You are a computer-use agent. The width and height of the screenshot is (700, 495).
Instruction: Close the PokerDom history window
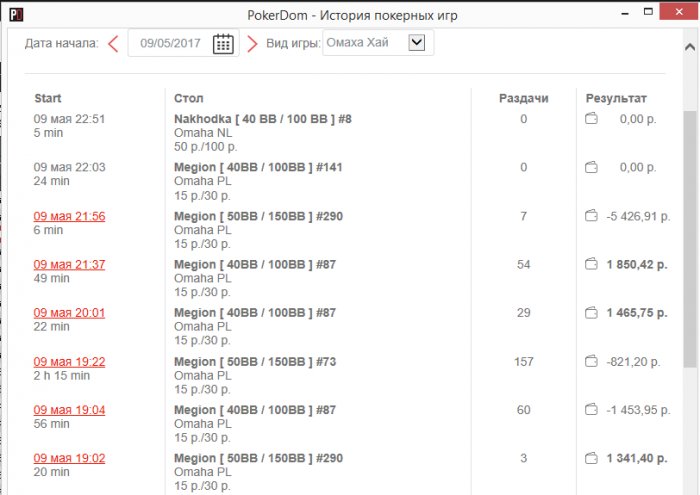tap(679, 12)
